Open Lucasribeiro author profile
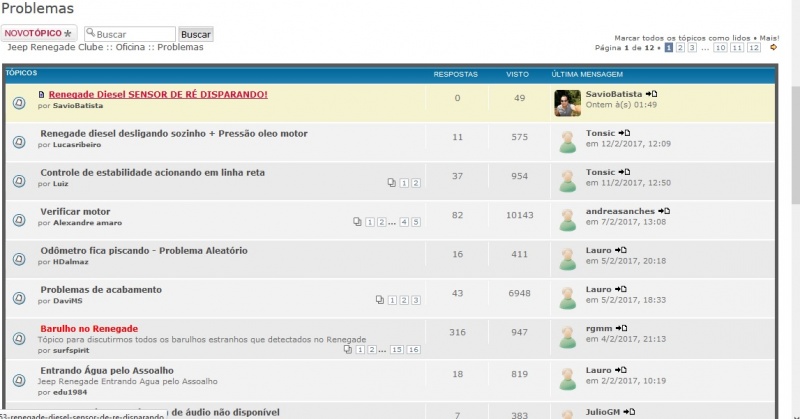The height and width of the screenshot is (419, 800). (77, 145)
